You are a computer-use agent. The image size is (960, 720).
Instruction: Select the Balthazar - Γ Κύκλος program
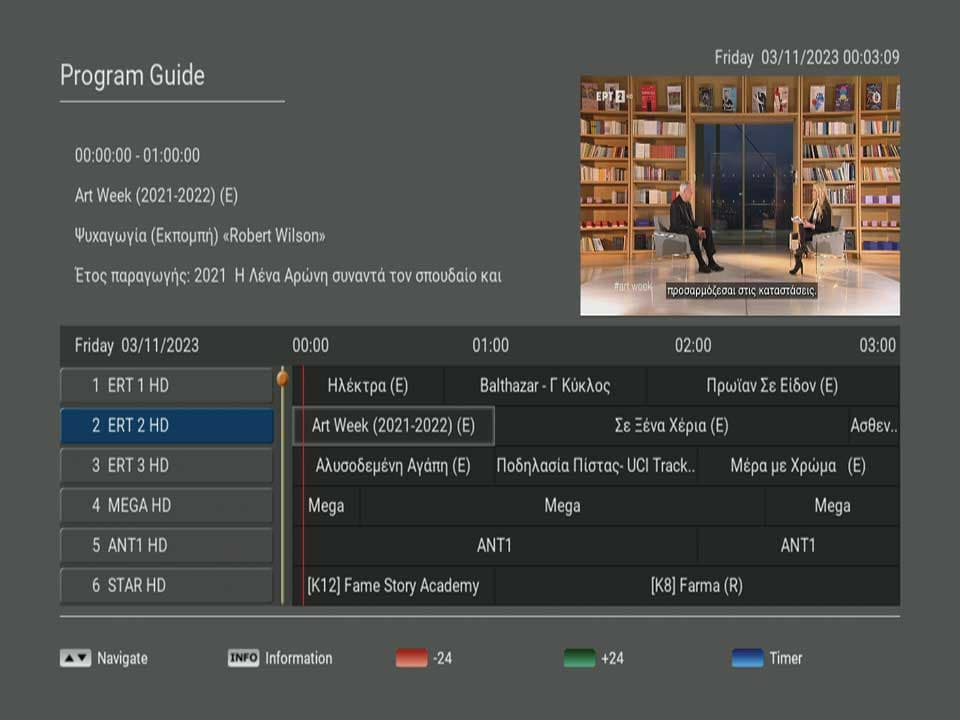pos(545,386)
